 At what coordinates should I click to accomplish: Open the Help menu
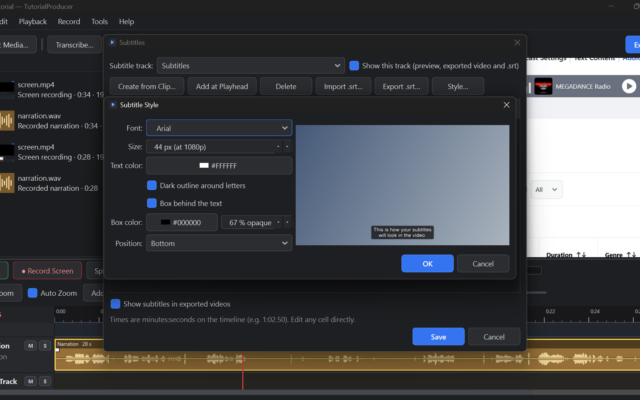(x=126, y=22)
